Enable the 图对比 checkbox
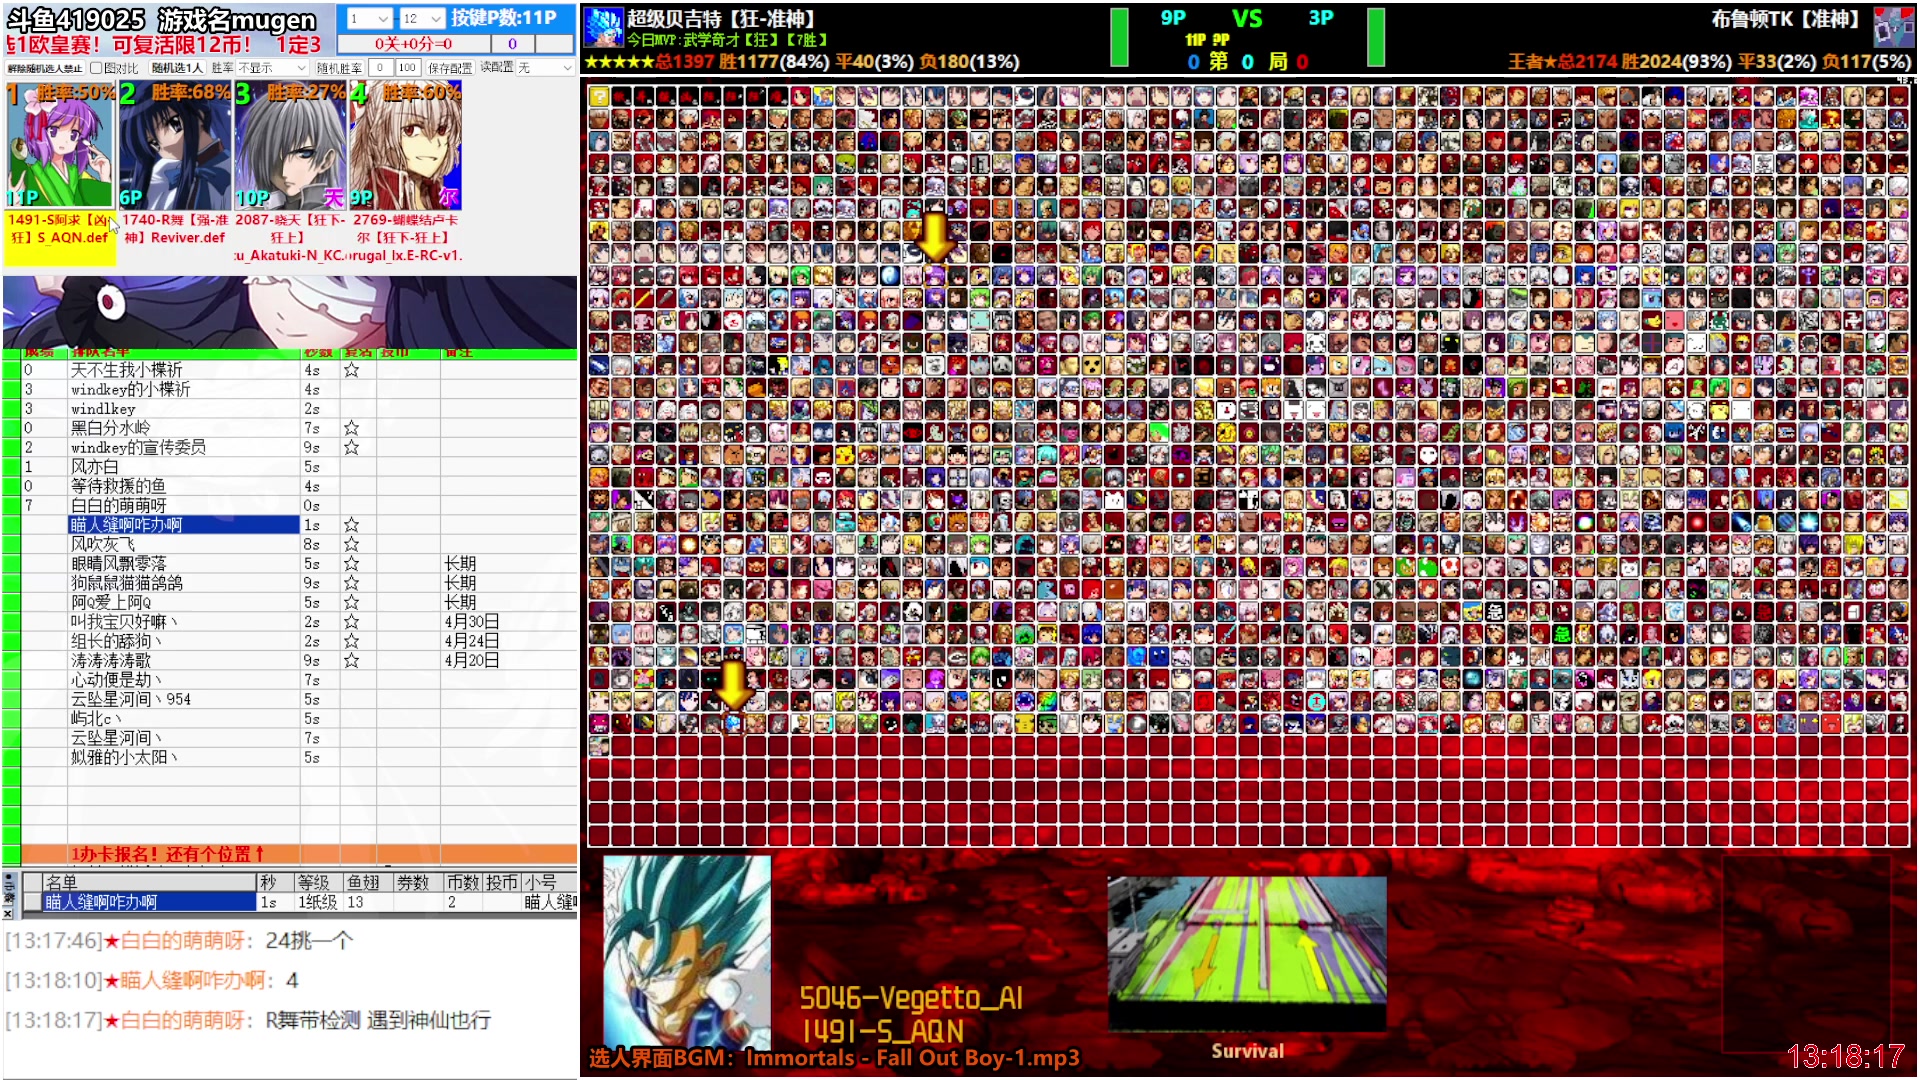Screen dimensions: 1920x1080 click(96, 68)
